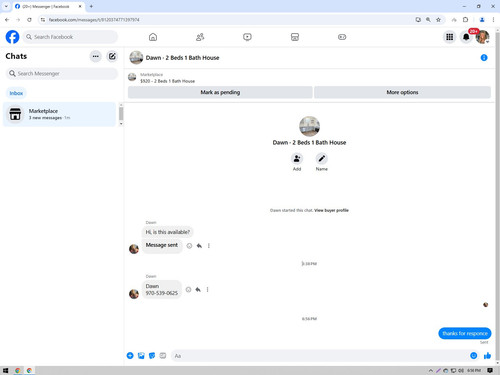The width and height of the screenshot is (500, 375).
Task: Select the Inbox filter tab
Action: tap(16, 93)
